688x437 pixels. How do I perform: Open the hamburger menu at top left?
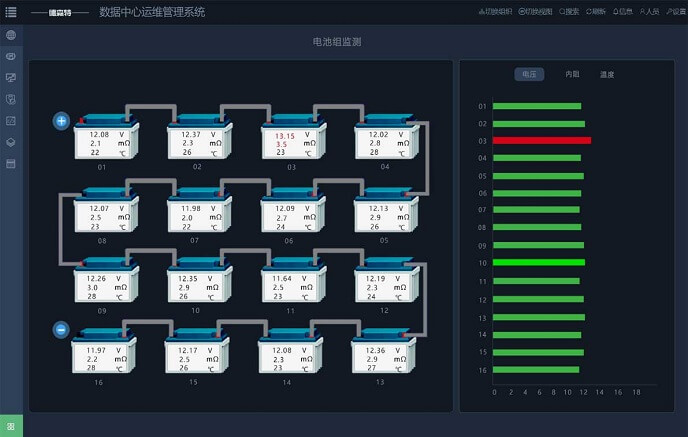click(x=11, y=12)
